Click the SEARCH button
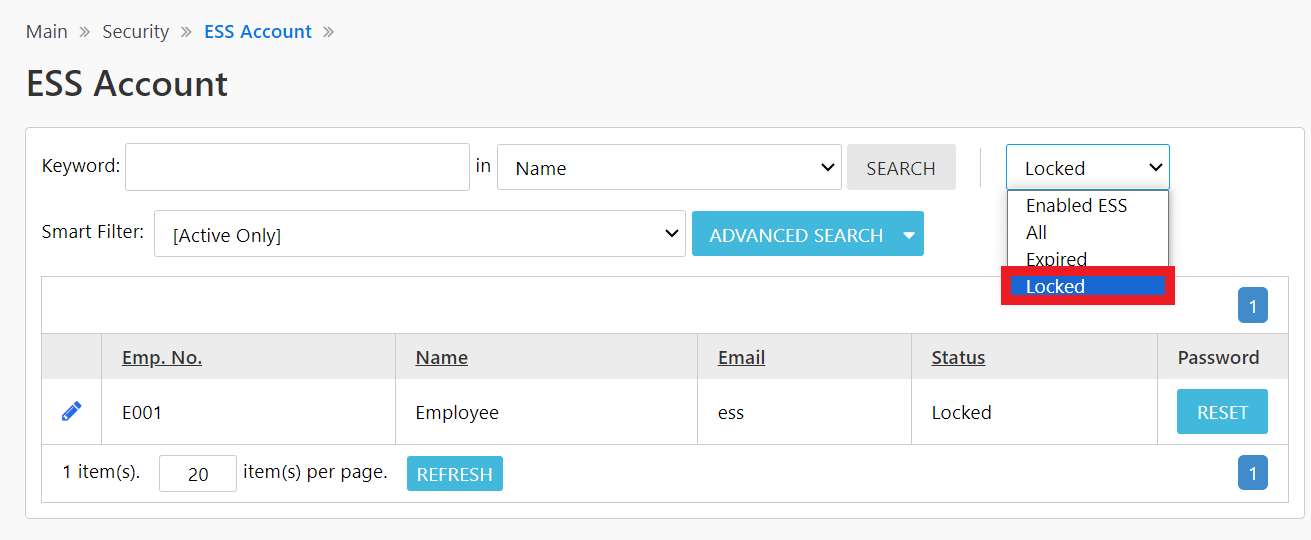 [901, 167]
